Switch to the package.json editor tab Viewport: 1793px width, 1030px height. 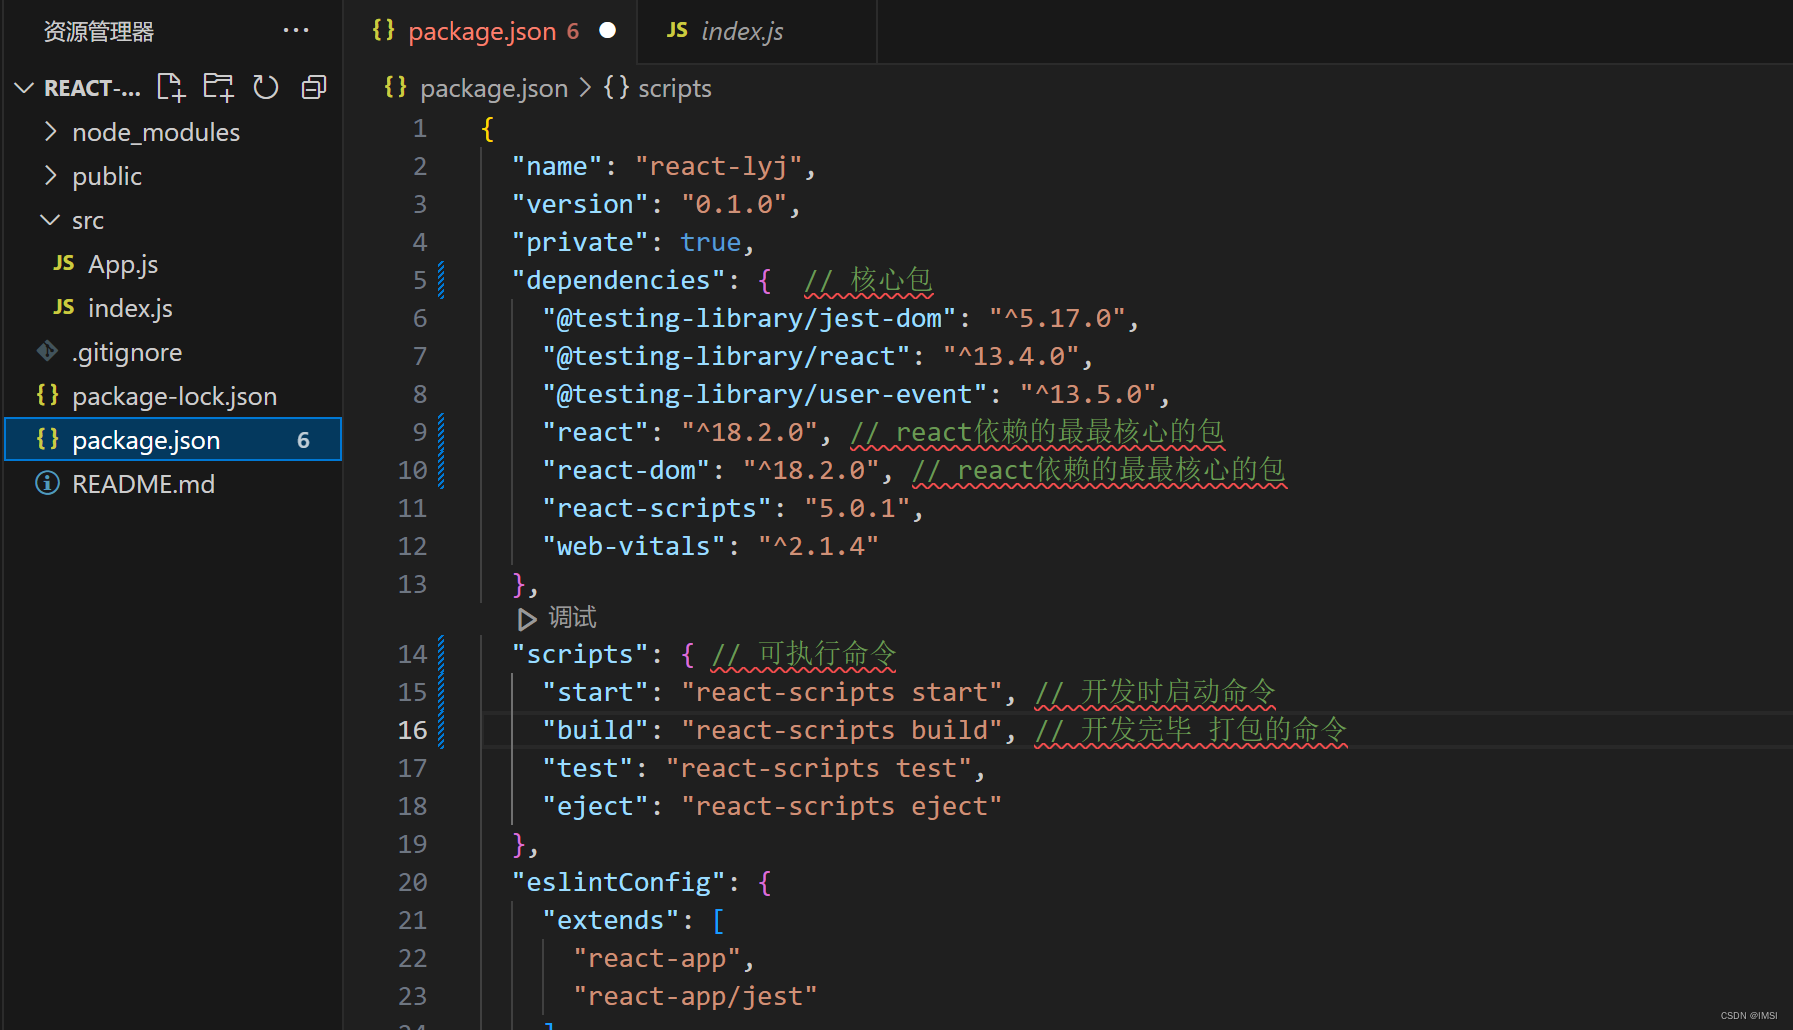489,31
